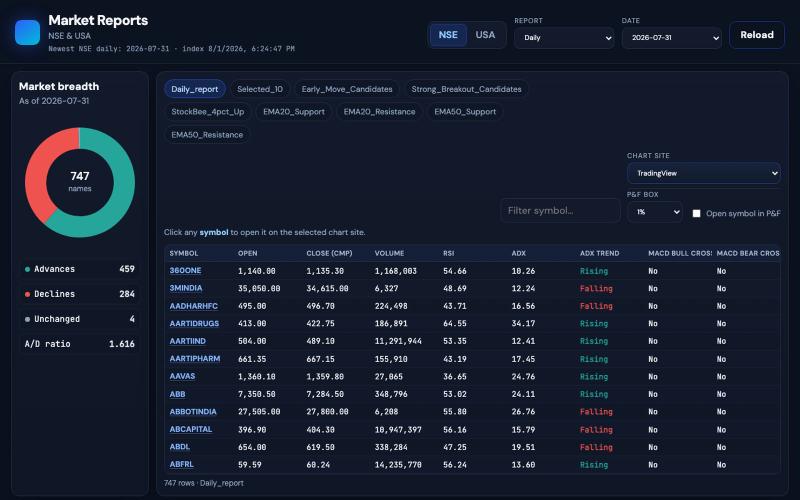Image resolution: width=800 pixels, height=500 pixels.
Task: Switch market to USA
Action: point(485,35)
